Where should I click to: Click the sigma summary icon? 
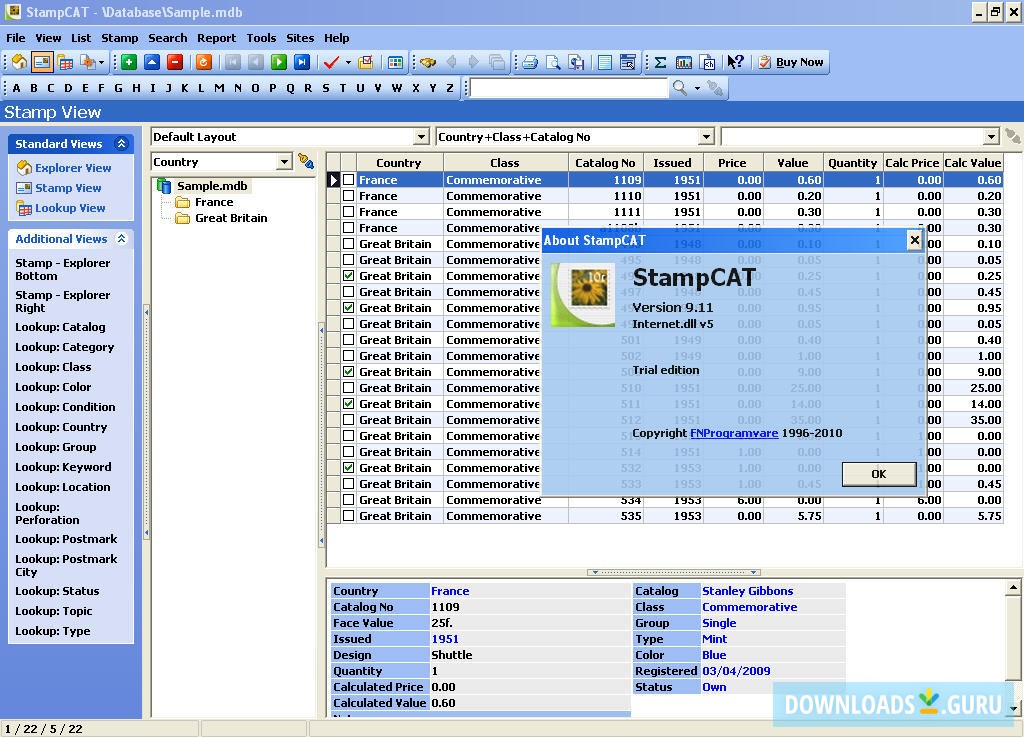660,62
